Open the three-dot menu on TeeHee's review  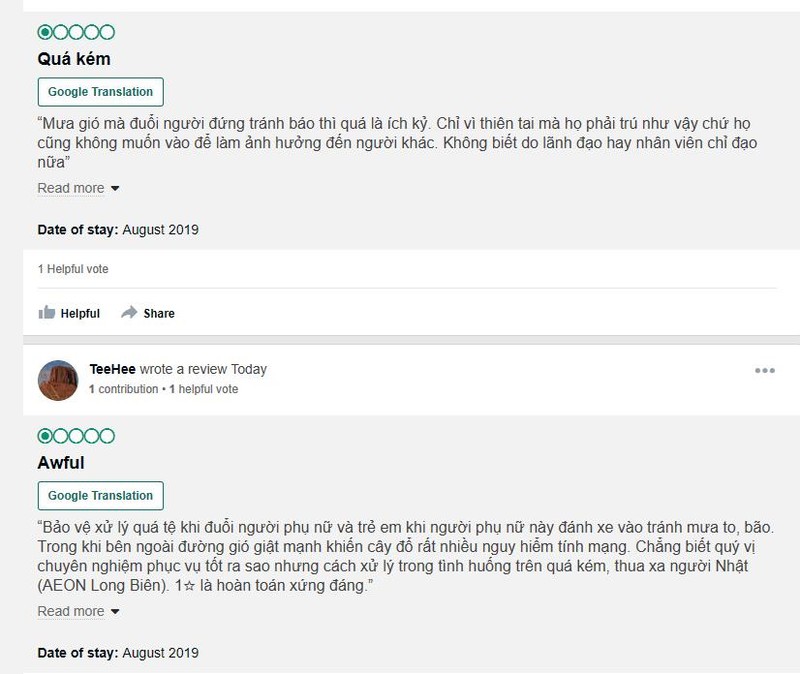click(x=765, y=371)
